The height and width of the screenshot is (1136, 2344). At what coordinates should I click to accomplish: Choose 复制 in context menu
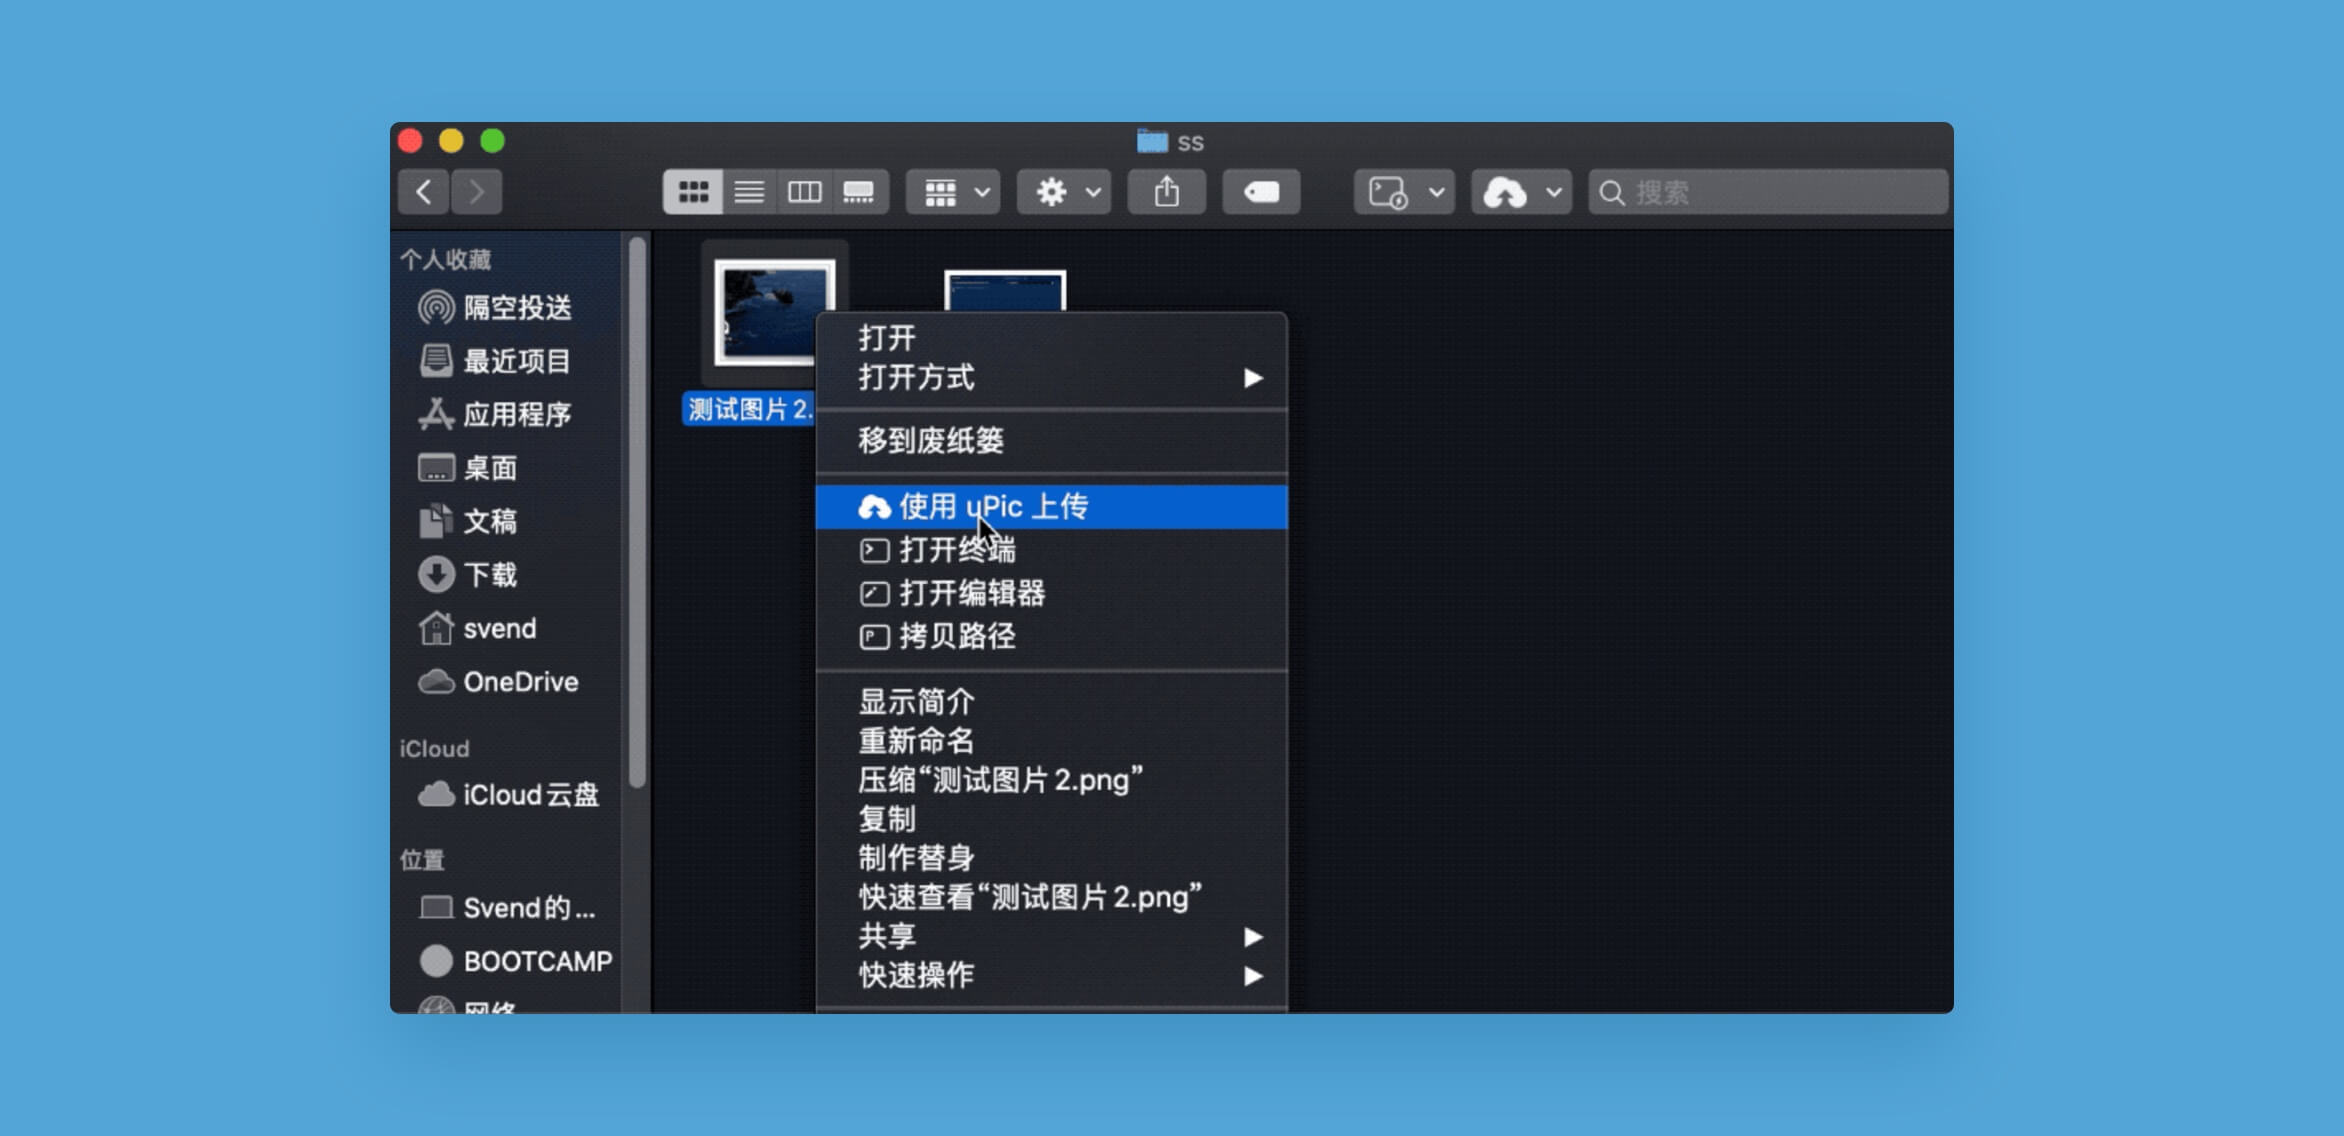pyautogui.click(x=1052, y=819)
